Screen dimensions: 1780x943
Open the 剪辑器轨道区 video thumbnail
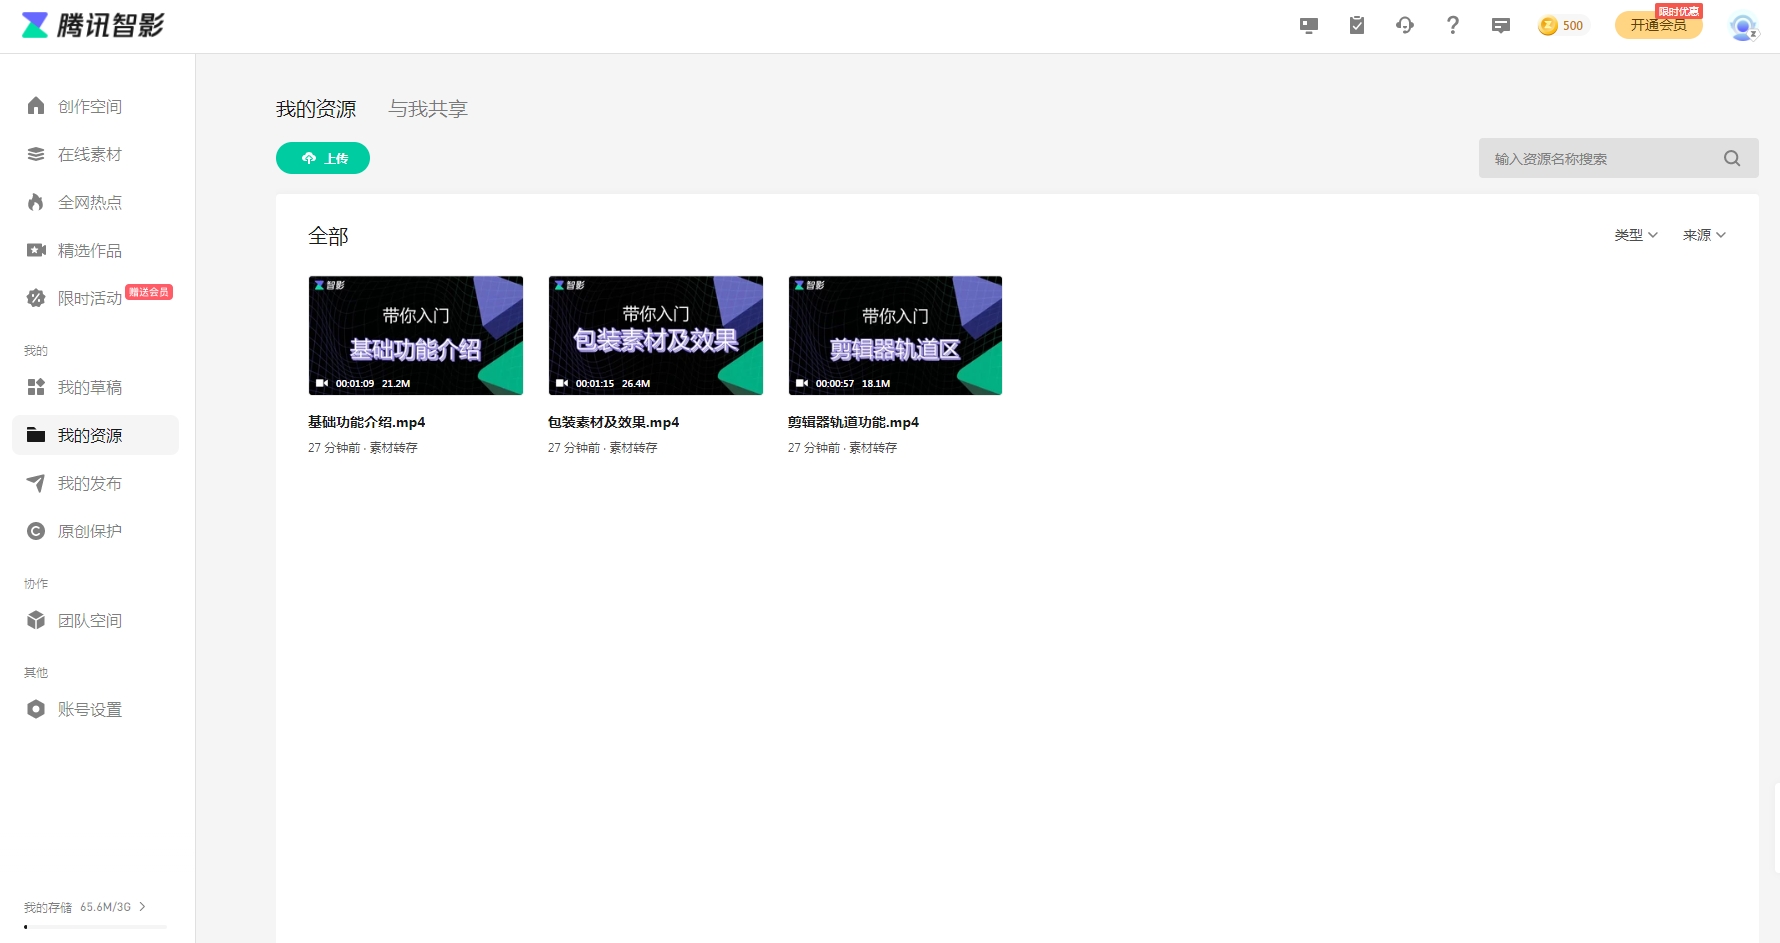(895, 335)
